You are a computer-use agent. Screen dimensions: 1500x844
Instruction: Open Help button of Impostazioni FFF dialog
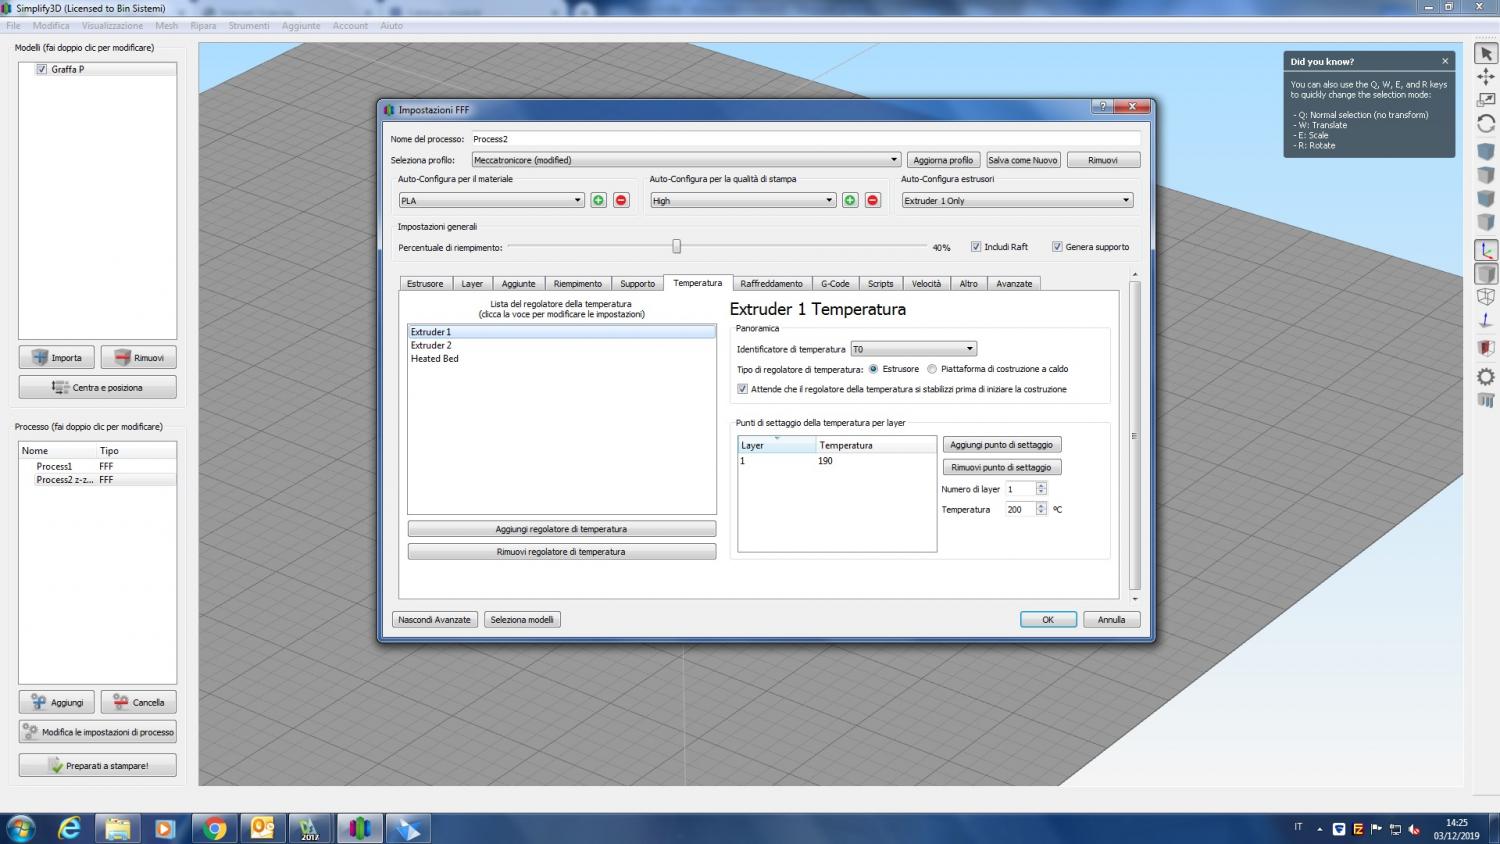(1102, 106)
